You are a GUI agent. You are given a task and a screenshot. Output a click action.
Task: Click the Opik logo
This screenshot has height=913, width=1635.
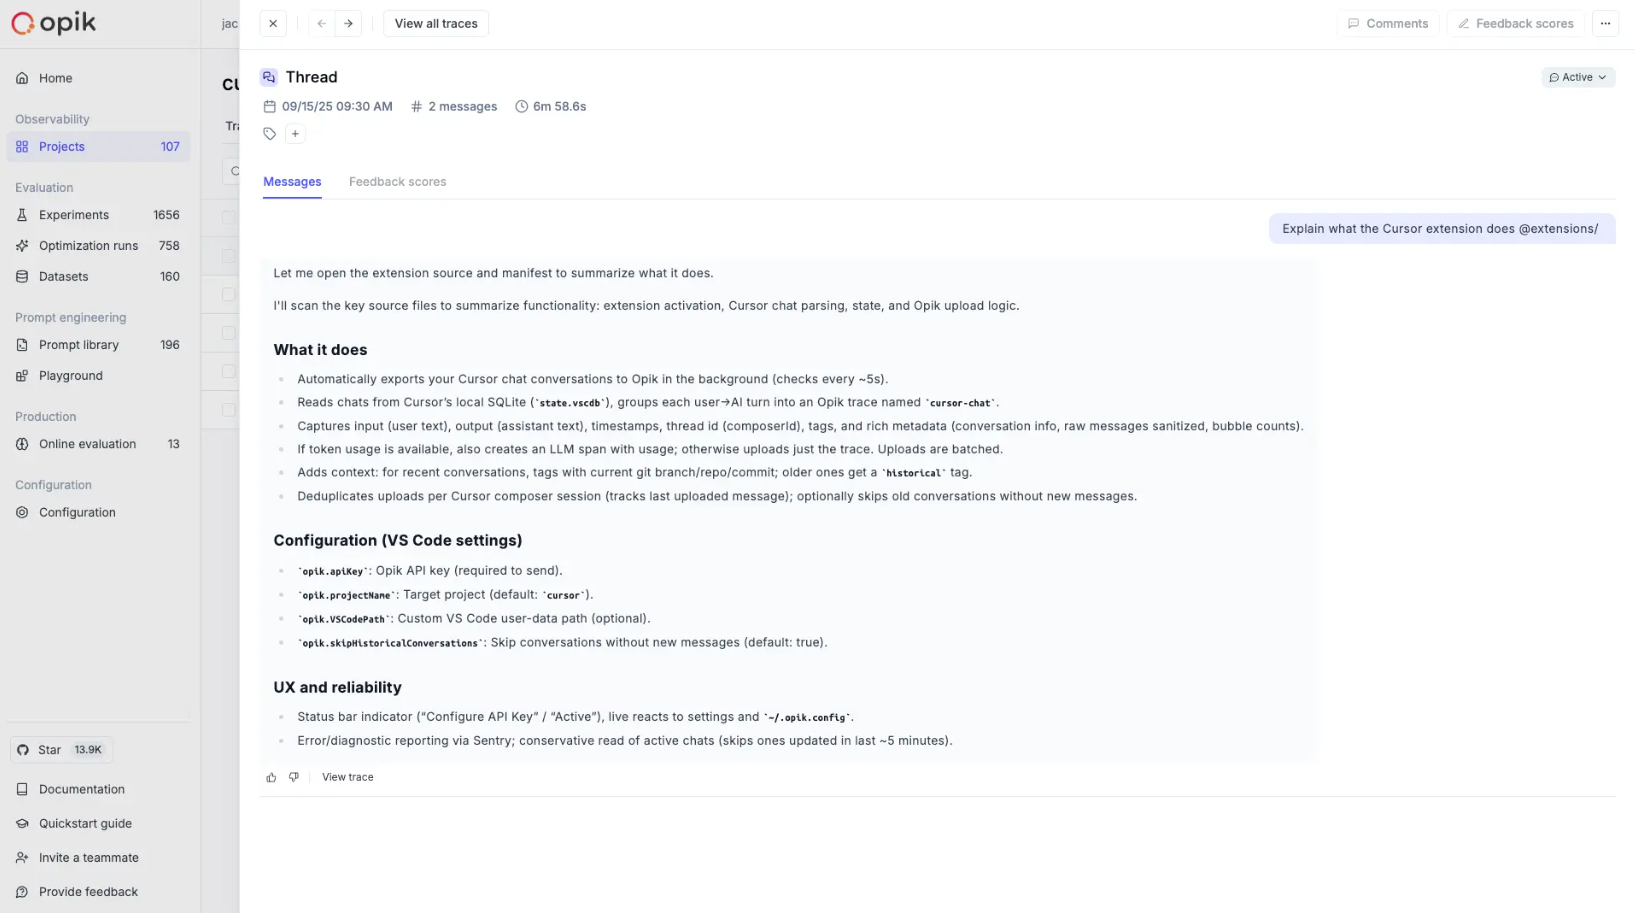coord(54,23)
